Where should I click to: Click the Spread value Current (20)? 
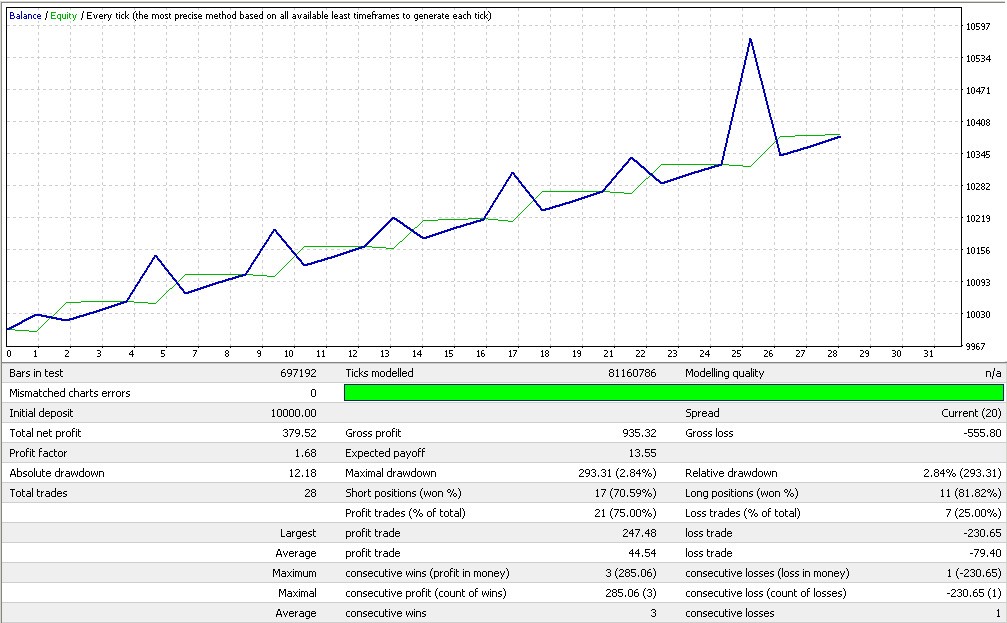coord(971,413)
